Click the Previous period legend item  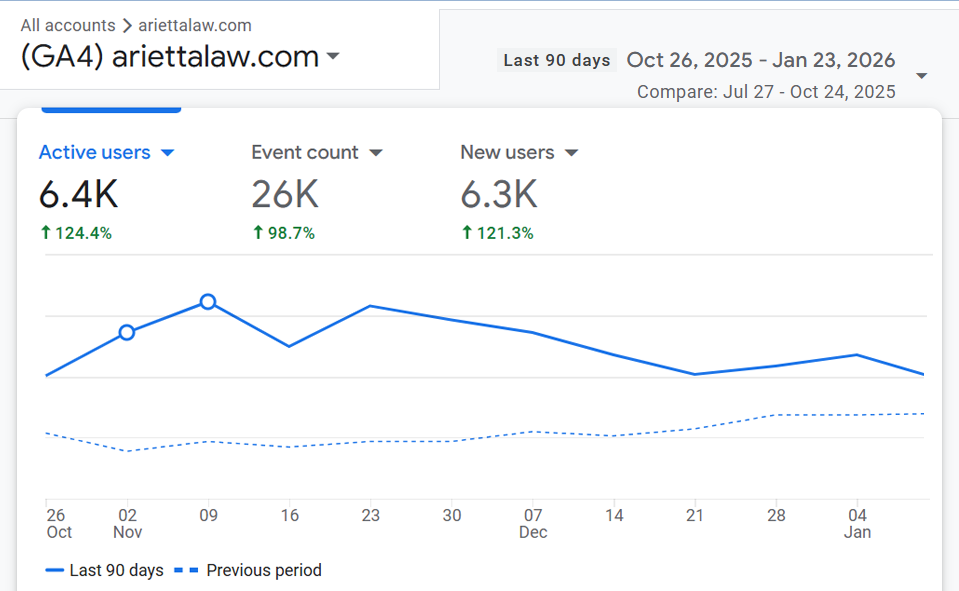pos(249,570)
